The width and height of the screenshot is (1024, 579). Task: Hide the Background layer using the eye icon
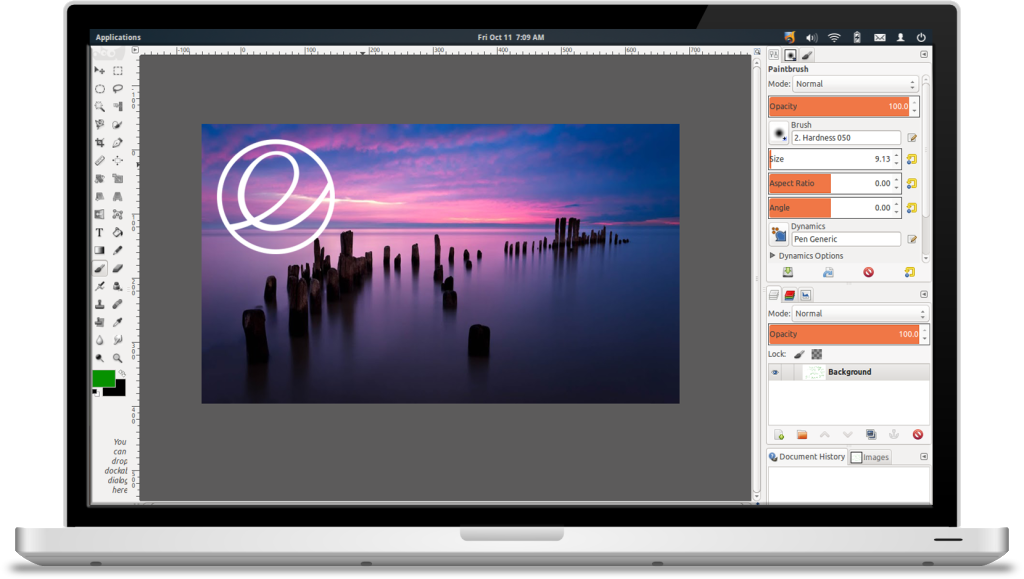coord(775,372)
